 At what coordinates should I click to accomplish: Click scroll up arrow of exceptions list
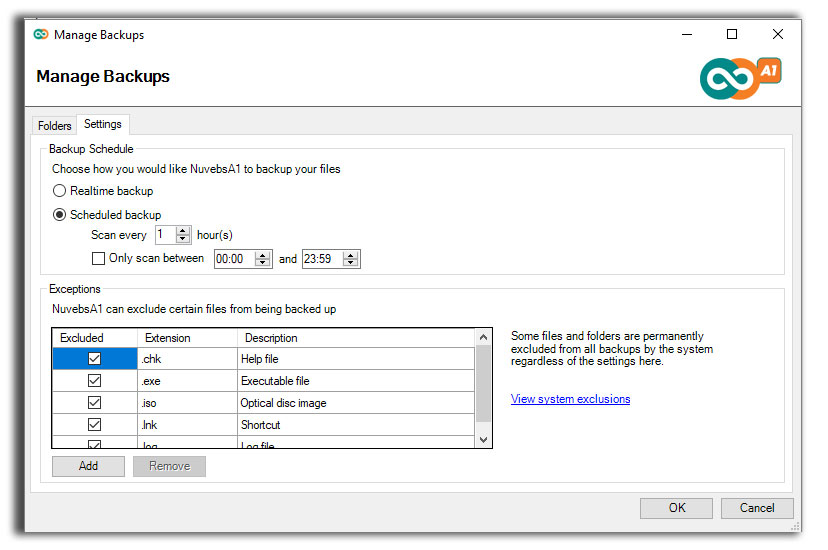(x=483, y=337)
